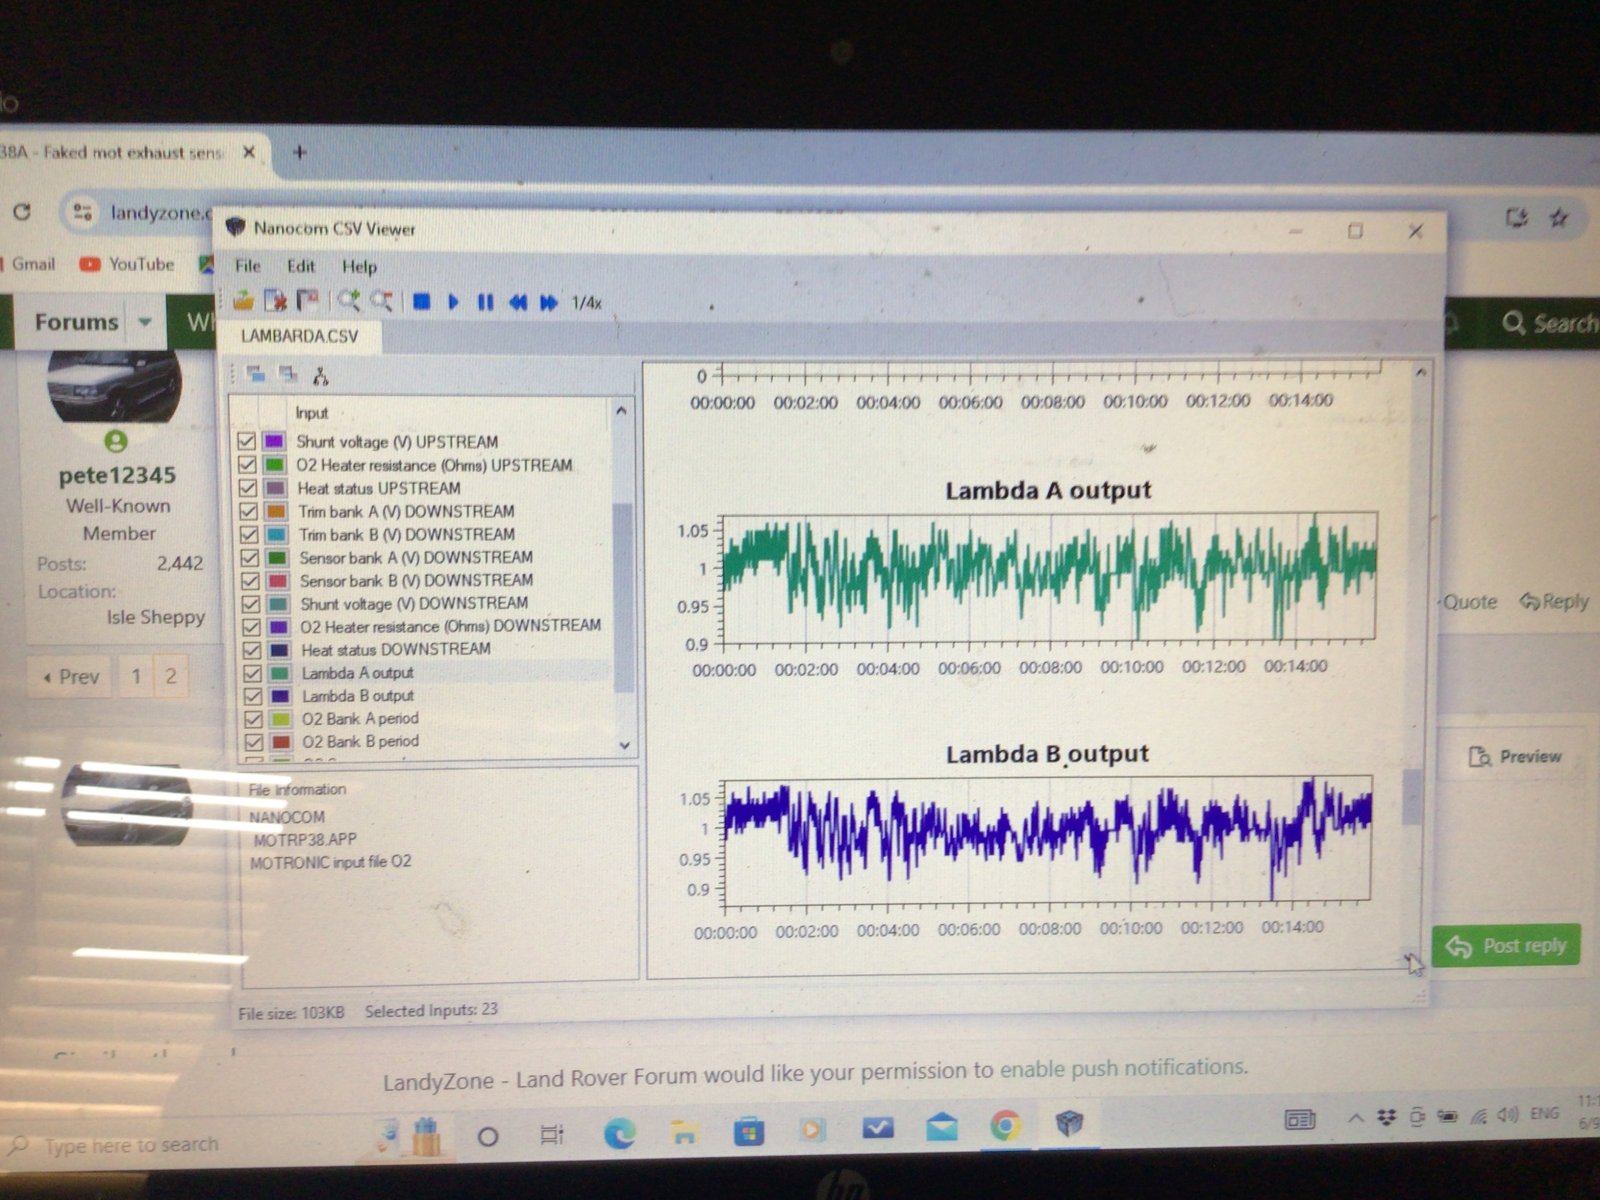Toggle Trim bank A (V) DOWNSTREAM checkbox

(249, 511)
